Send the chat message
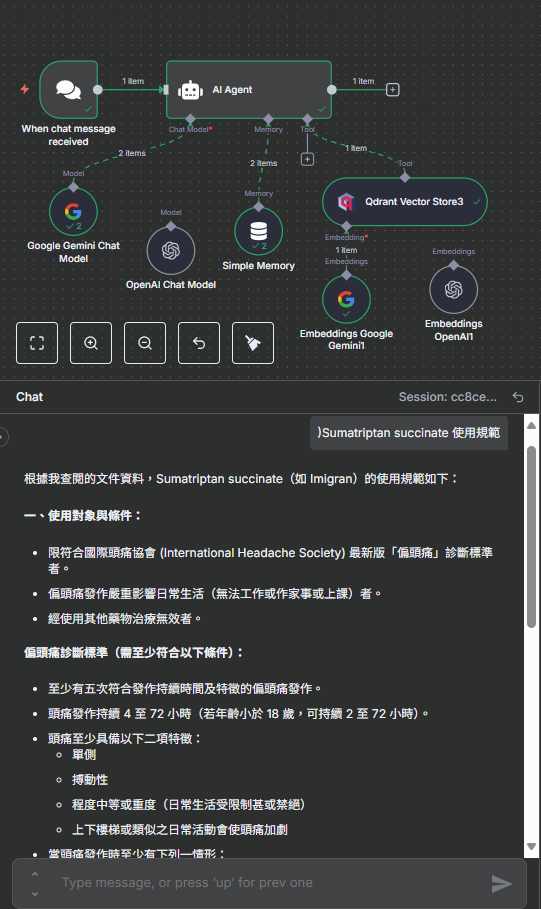Viewport: 541px width, 909px height. pos(502,883)
